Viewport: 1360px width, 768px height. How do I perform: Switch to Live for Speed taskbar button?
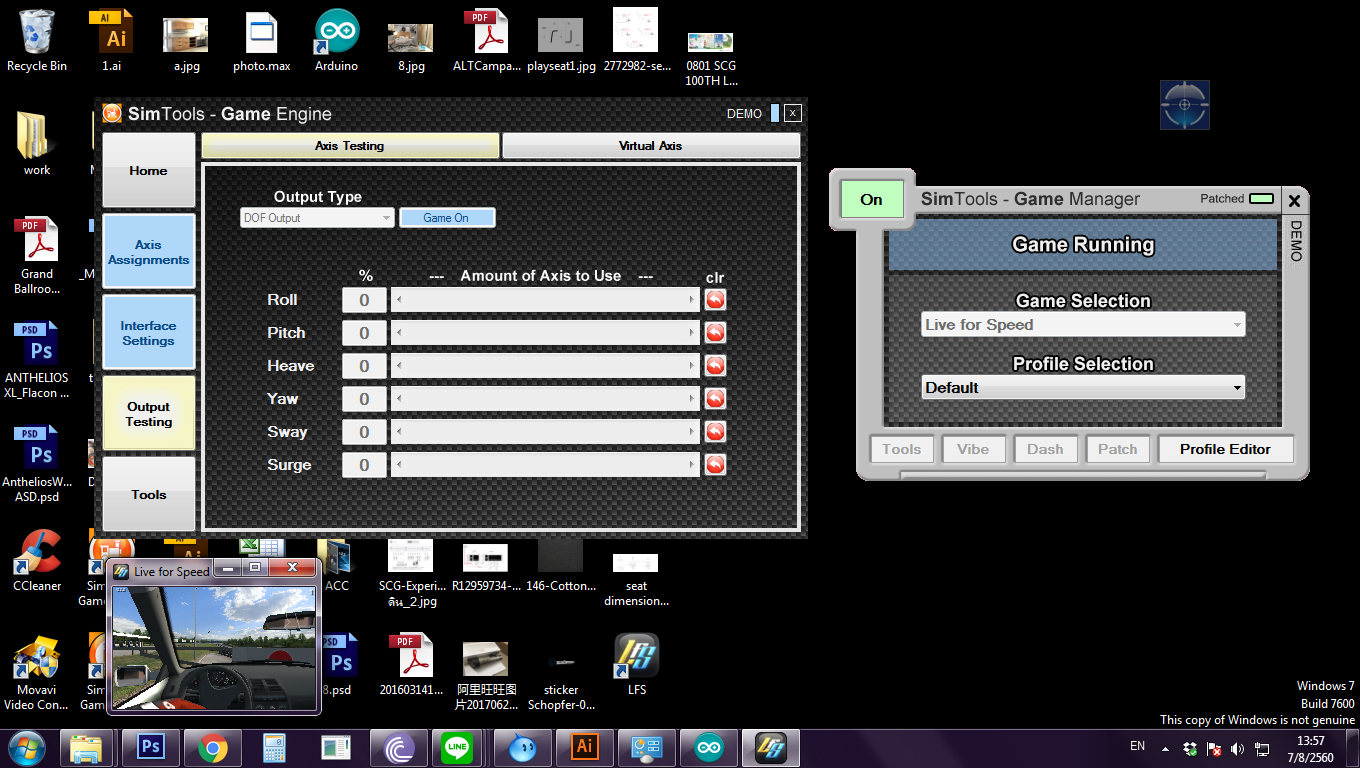(x=771, y=747)
